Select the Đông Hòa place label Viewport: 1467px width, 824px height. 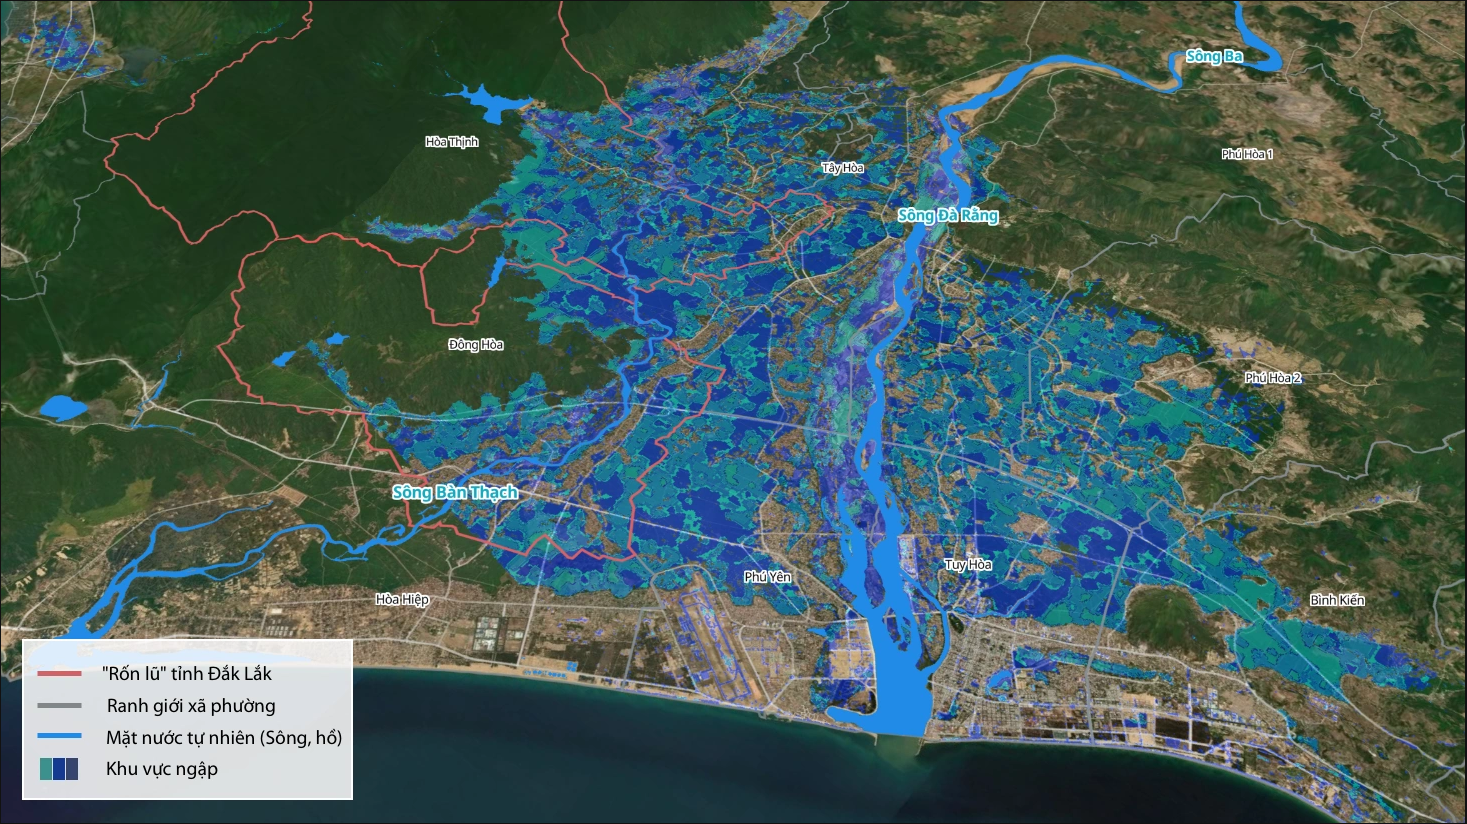[476, 345]
